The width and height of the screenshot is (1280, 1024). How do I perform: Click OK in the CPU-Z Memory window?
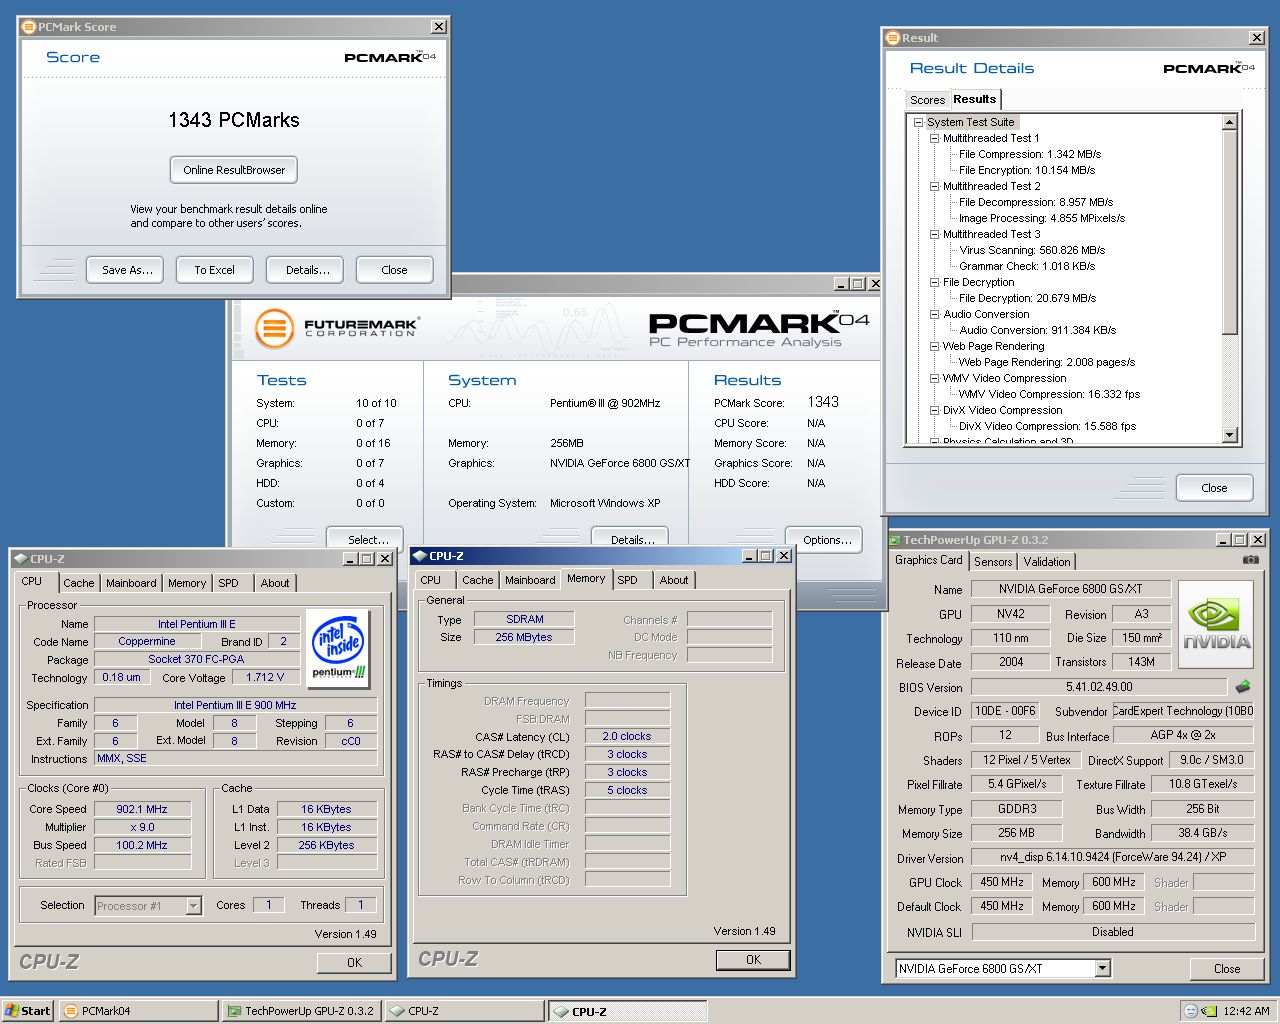point(753,960)
